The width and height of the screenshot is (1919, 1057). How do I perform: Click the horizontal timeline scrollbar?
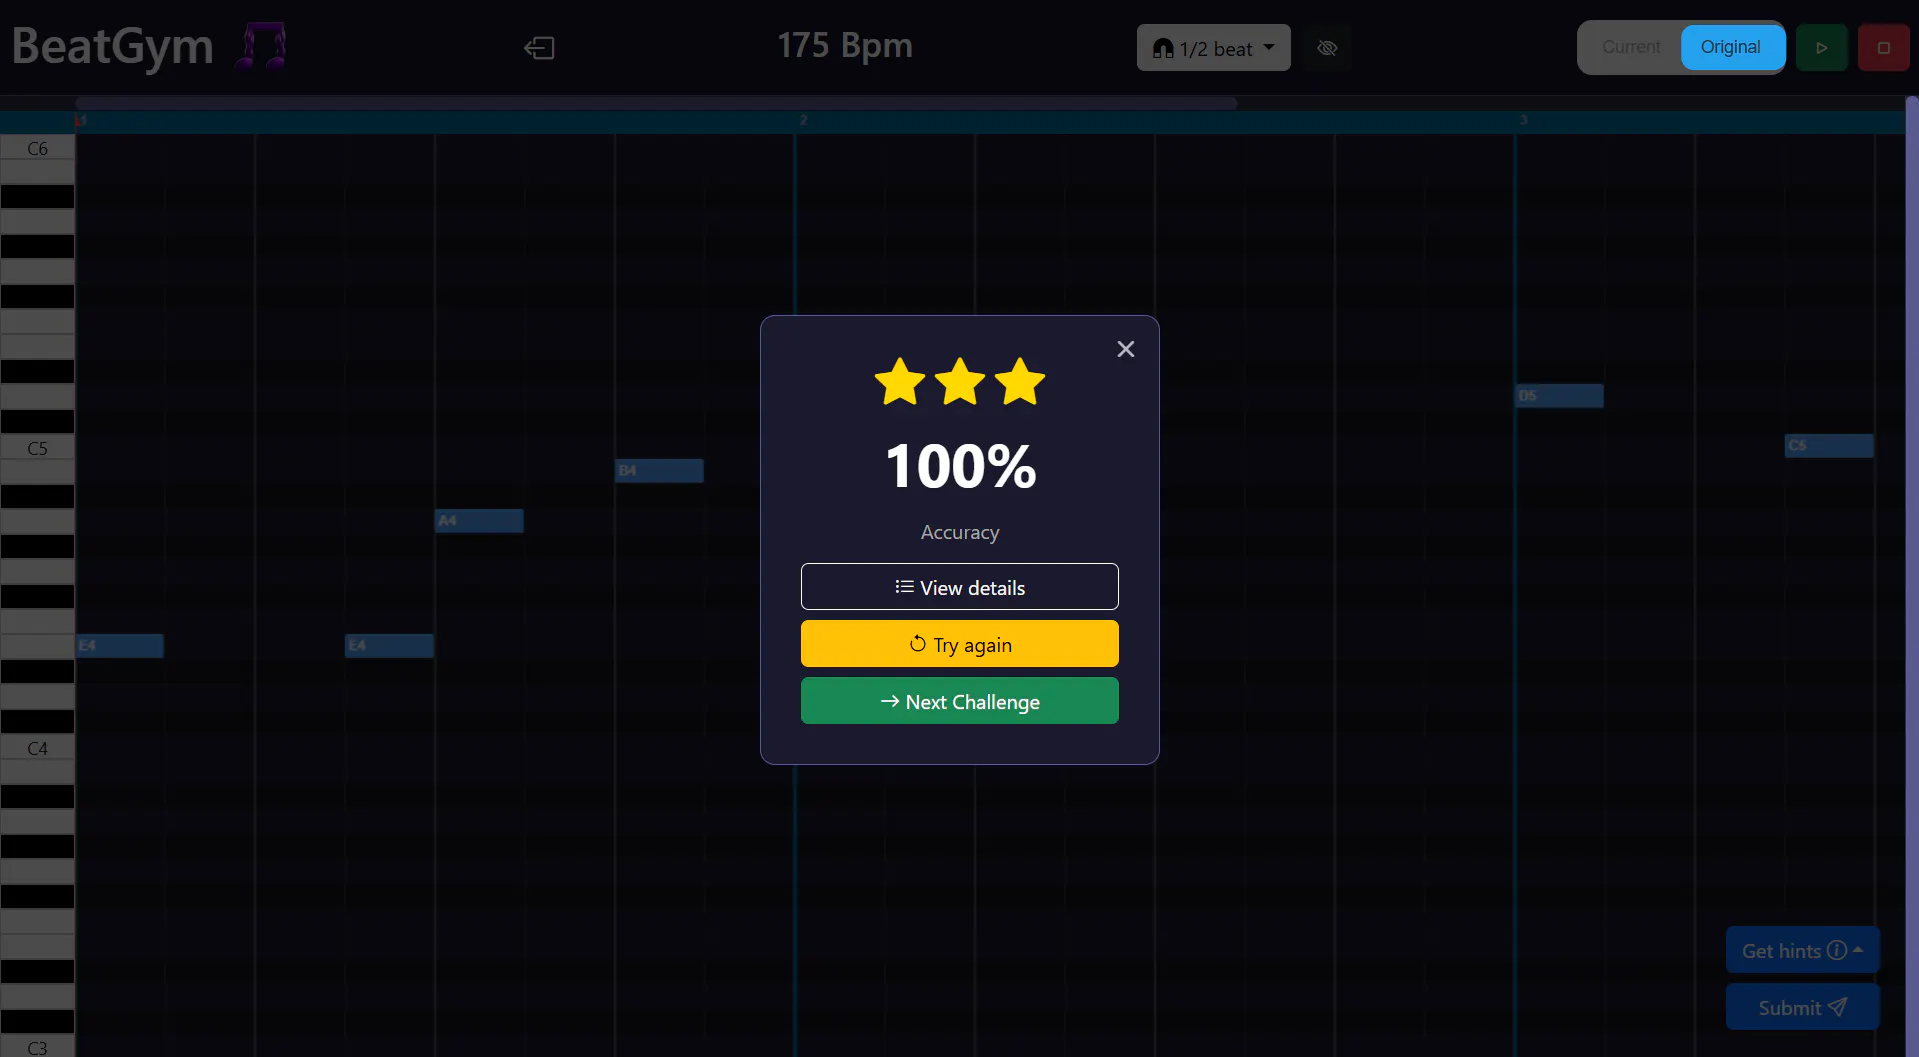tap(656, 103)
